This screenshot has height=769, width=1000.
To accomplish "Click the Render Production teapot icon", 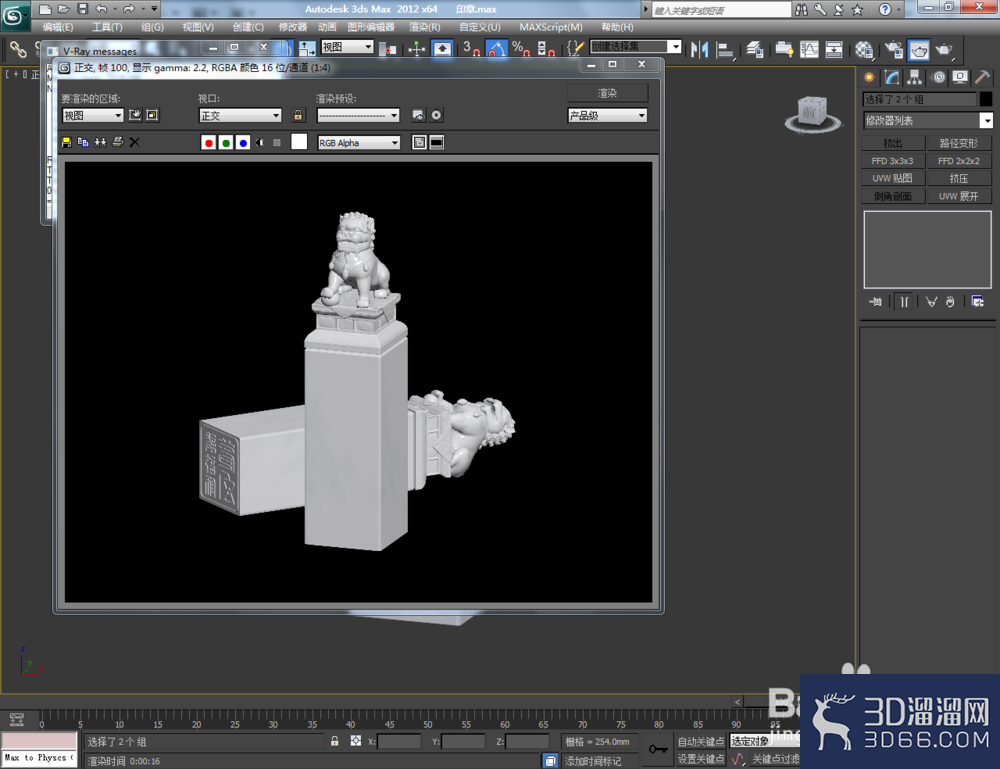I will point(944,49).
